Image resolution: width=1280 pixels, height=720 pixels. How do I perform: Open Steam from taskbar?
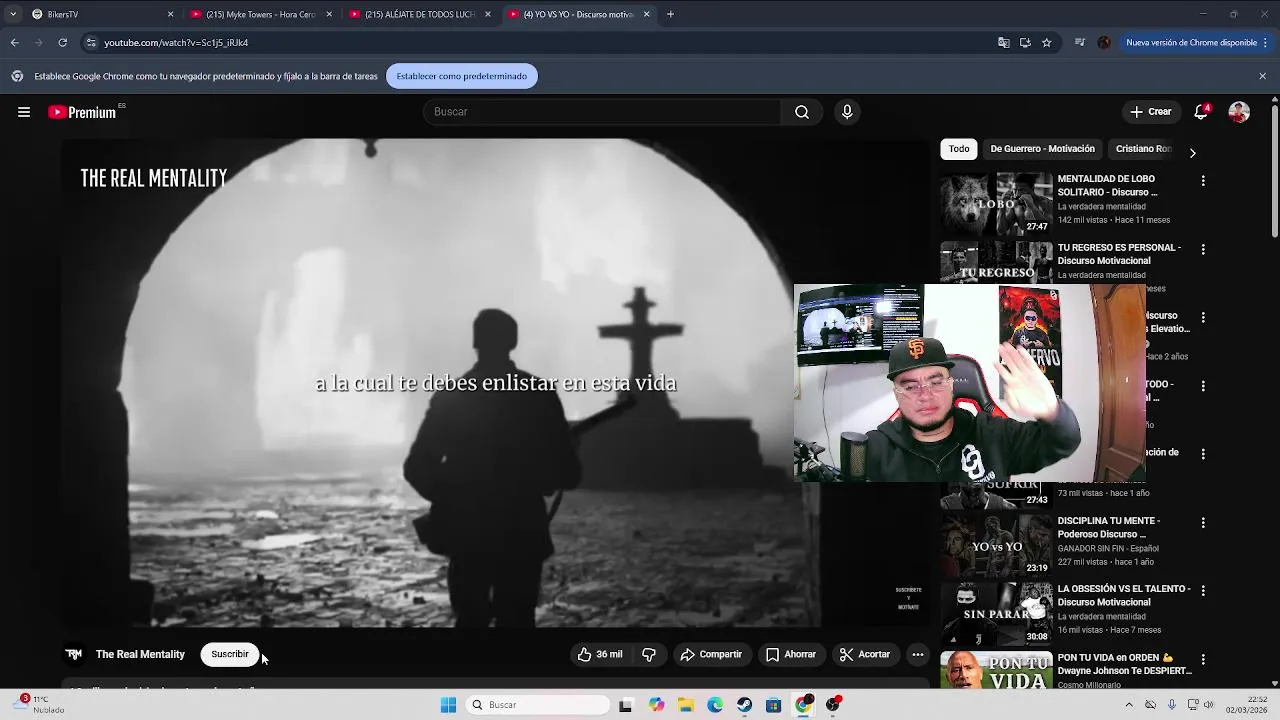click(744, 705)
